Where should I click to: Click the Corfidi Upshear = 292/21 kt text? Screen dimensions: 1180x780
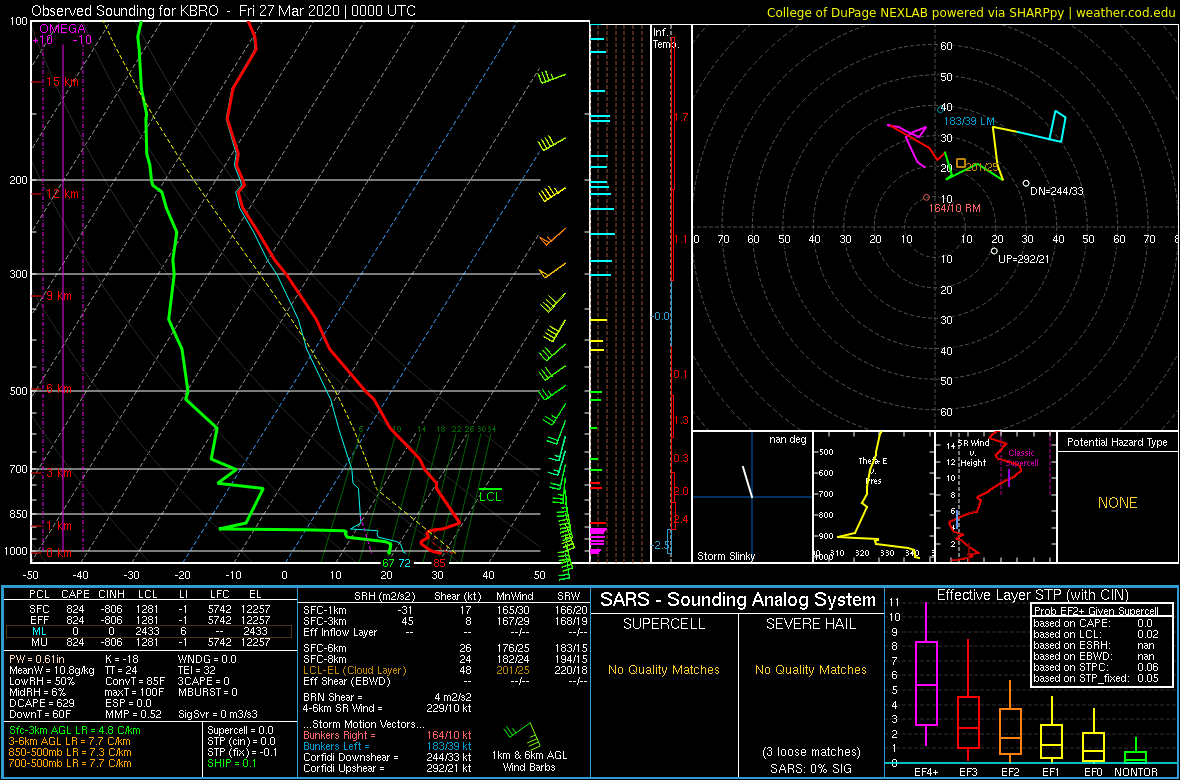point(387,768)
